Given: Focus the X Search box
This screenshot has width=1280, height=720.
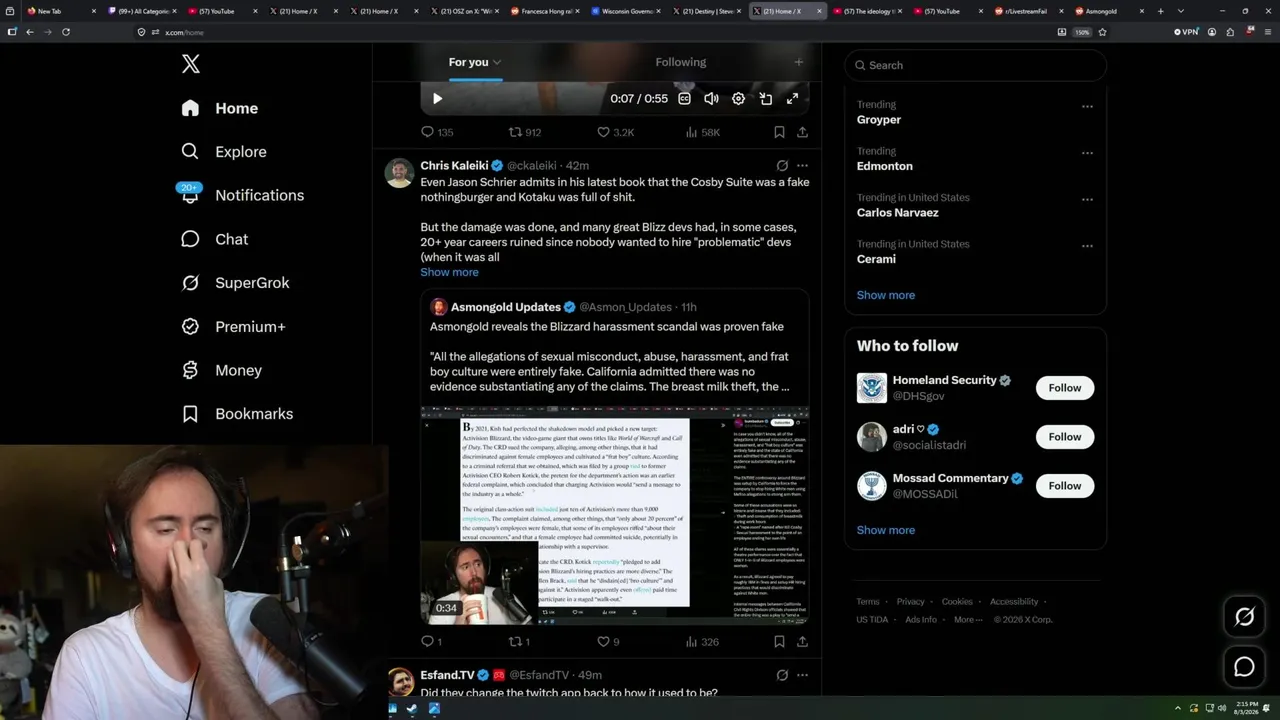Looking at the screenshot, I should coord(976,65).
